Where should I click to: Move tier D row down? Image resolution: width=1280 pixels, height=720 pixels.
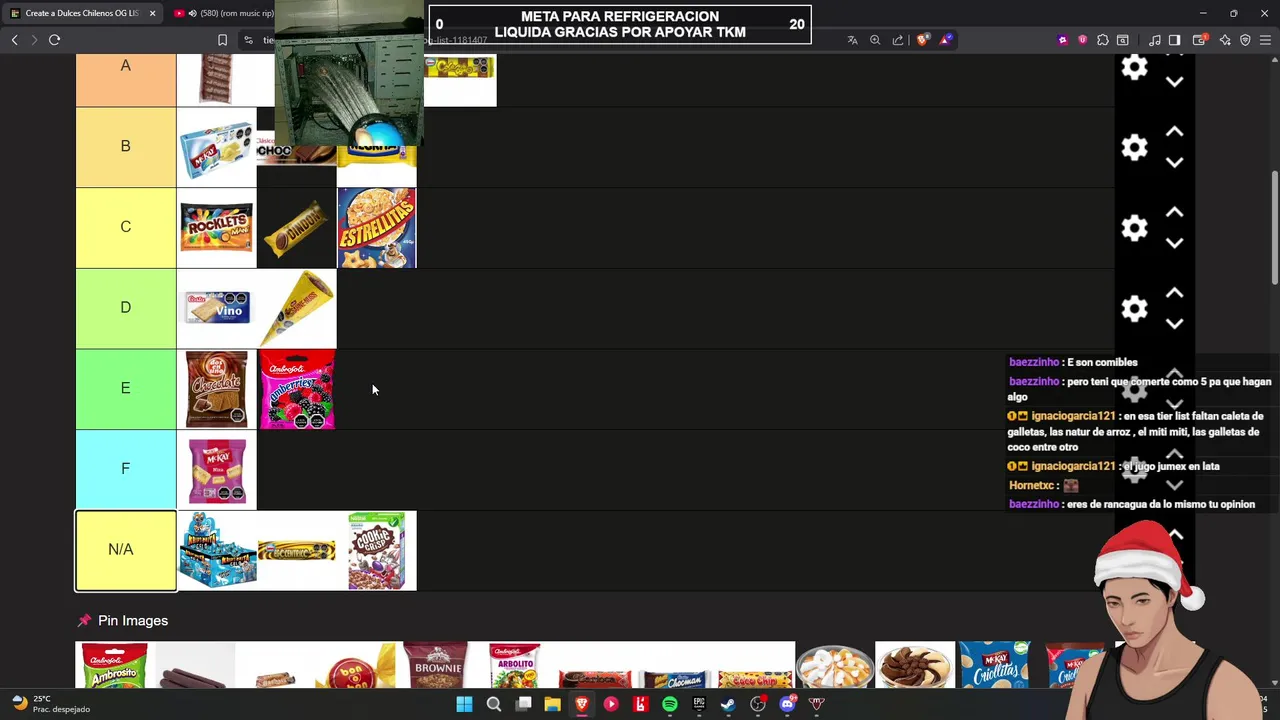[x=1175, y=324]
